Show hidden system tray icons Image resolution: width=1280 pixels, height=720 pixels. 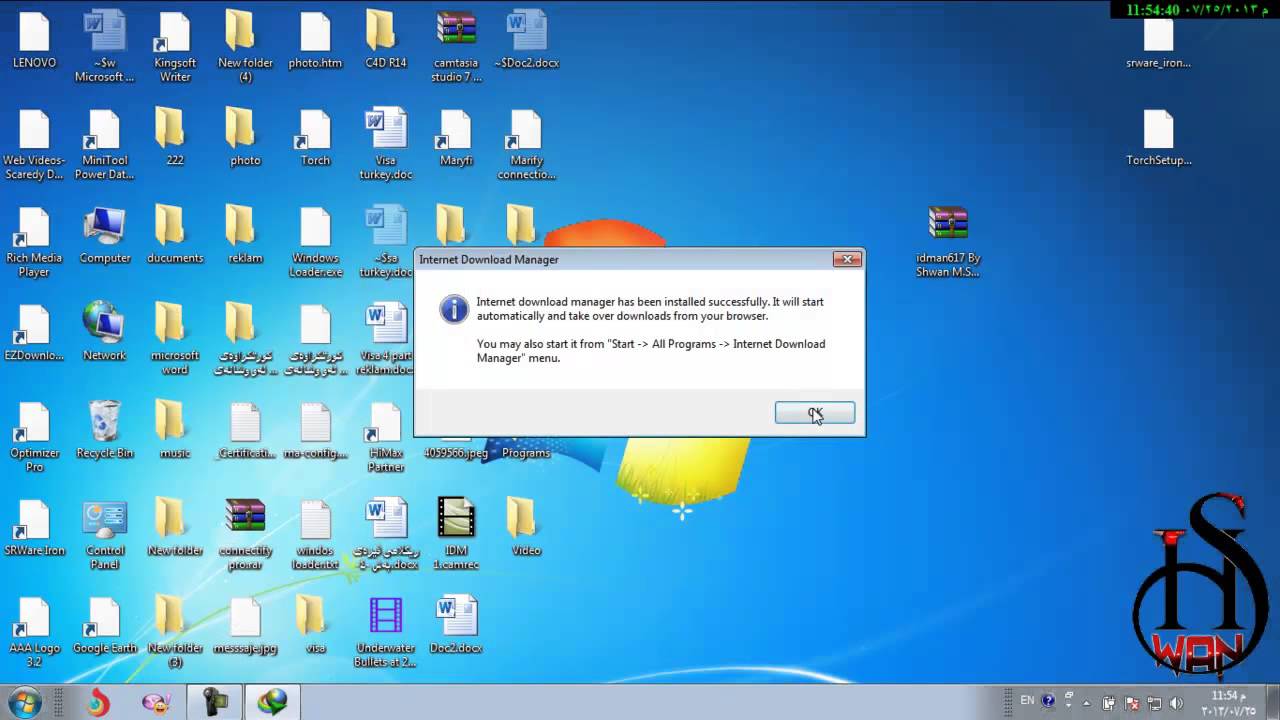(x=1088, y=702)
